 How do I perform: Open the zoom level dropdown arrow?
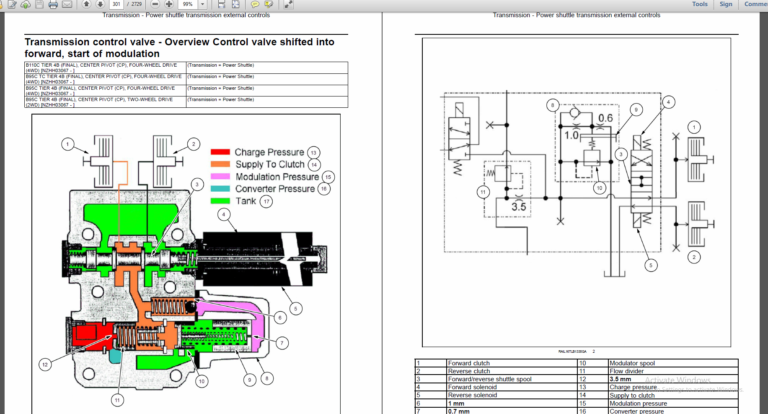click(x=202, y=4)
